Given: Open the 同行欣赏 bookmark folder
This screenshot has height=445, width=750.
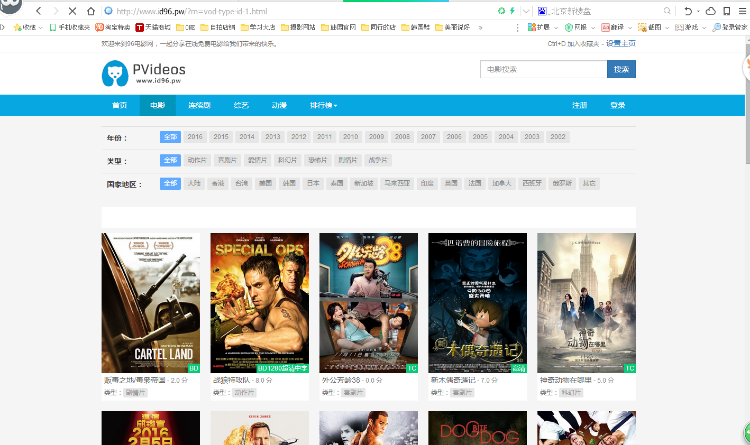Looking at the screenshot, I should [378, 27].
